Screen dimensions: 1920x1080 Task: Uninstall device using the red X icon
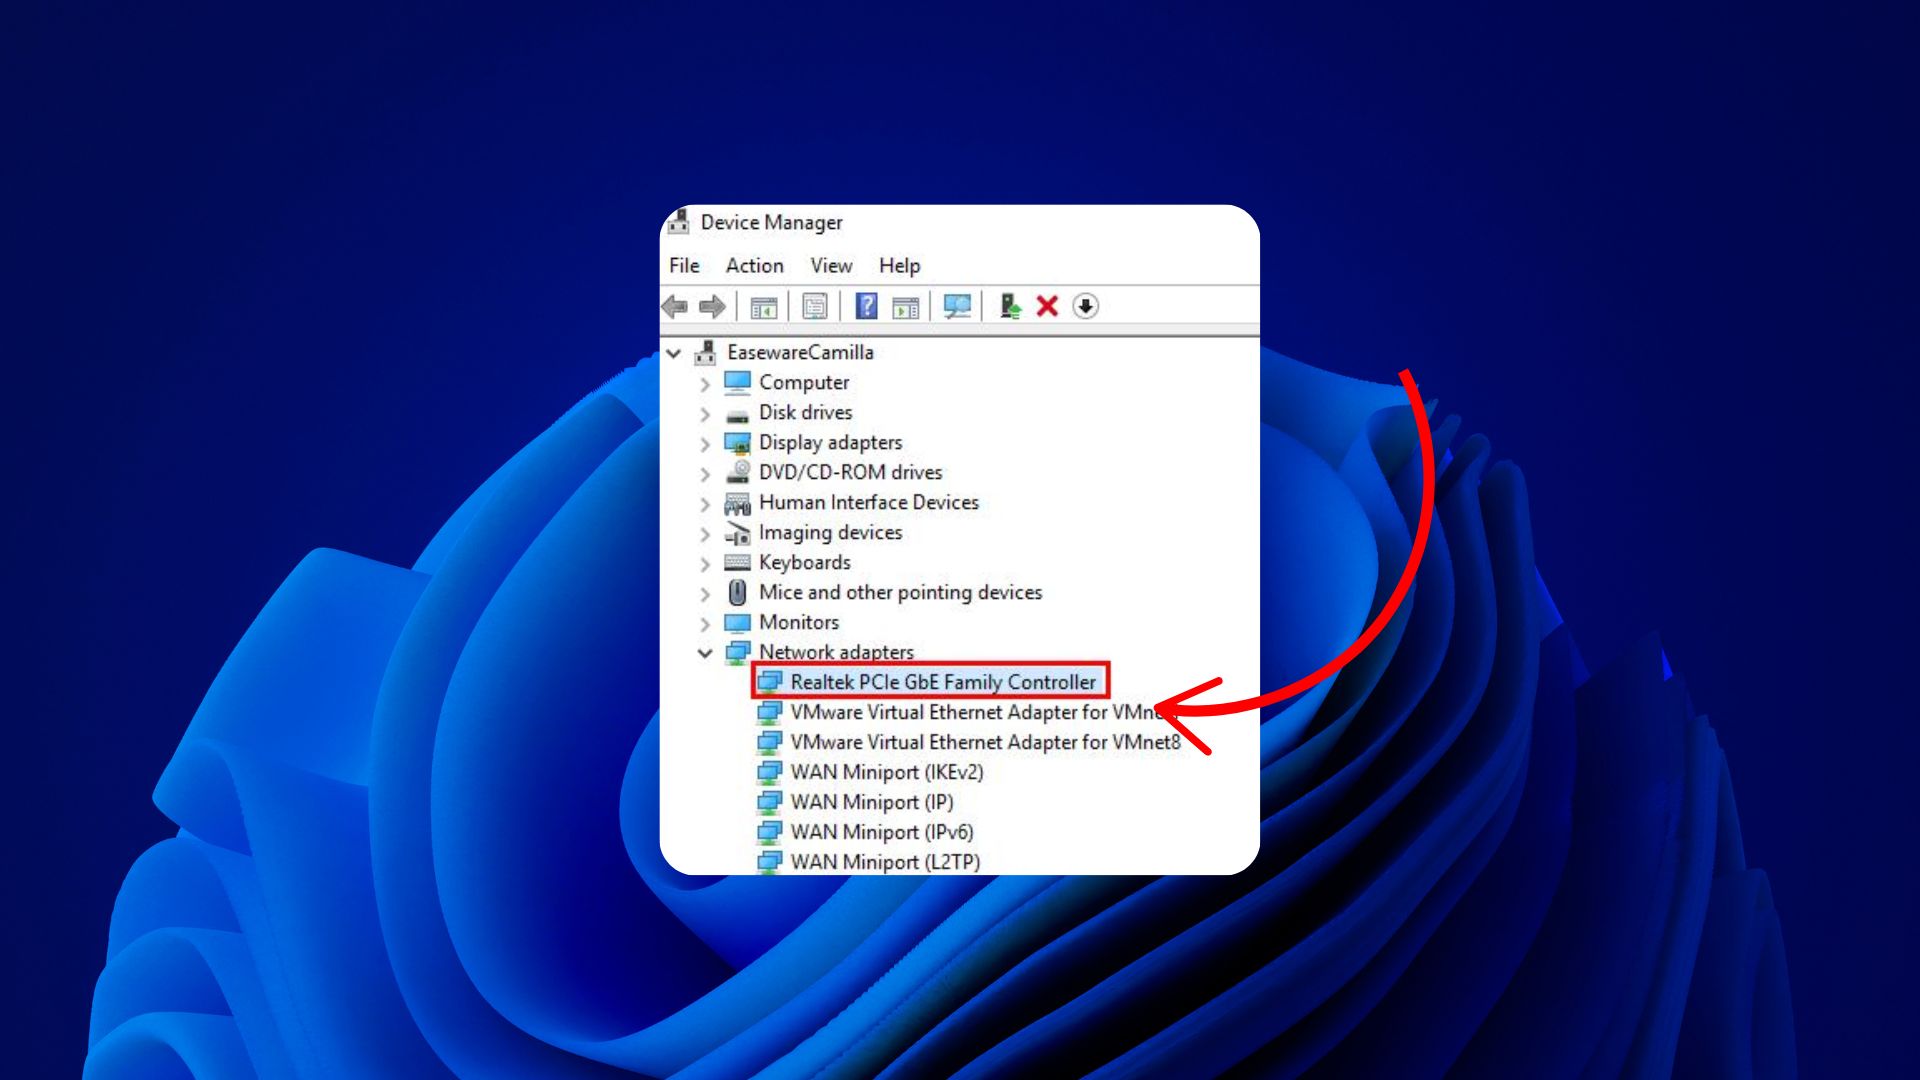(x=1047, y=306)
